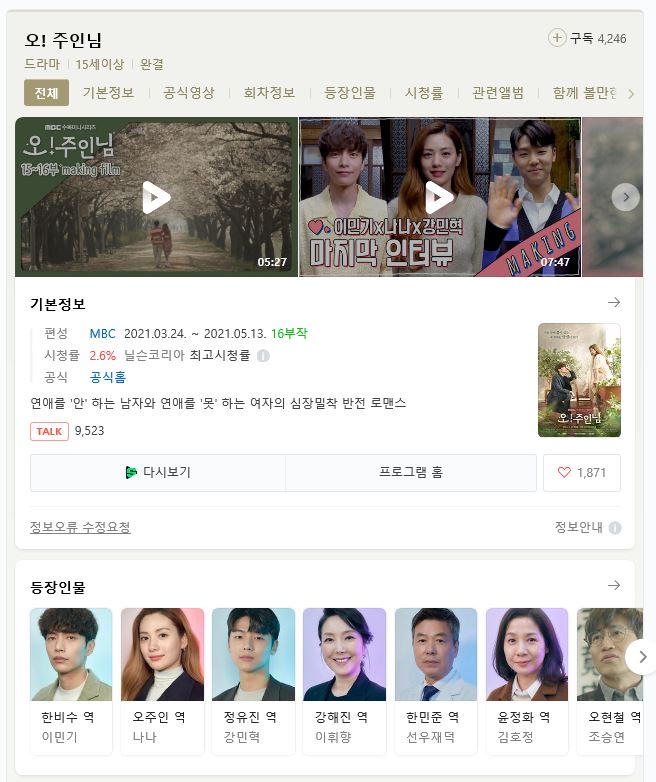This screenshot has height=782, width=656.
Task: Open the 시청률 tab
Action: click(424, 93)
